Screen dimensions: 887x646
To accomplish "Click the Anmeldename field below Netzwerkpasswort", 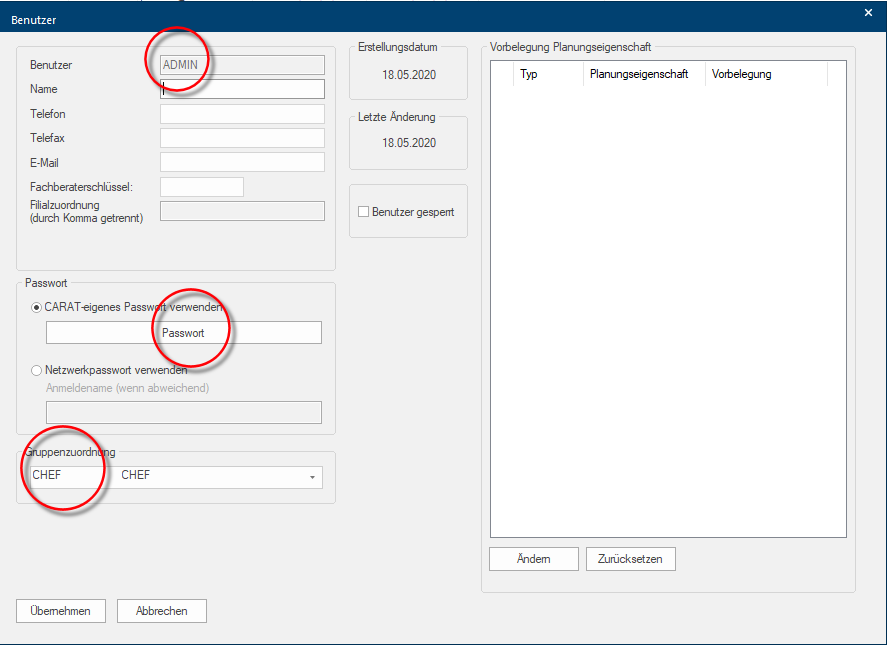I will (184, 413).
